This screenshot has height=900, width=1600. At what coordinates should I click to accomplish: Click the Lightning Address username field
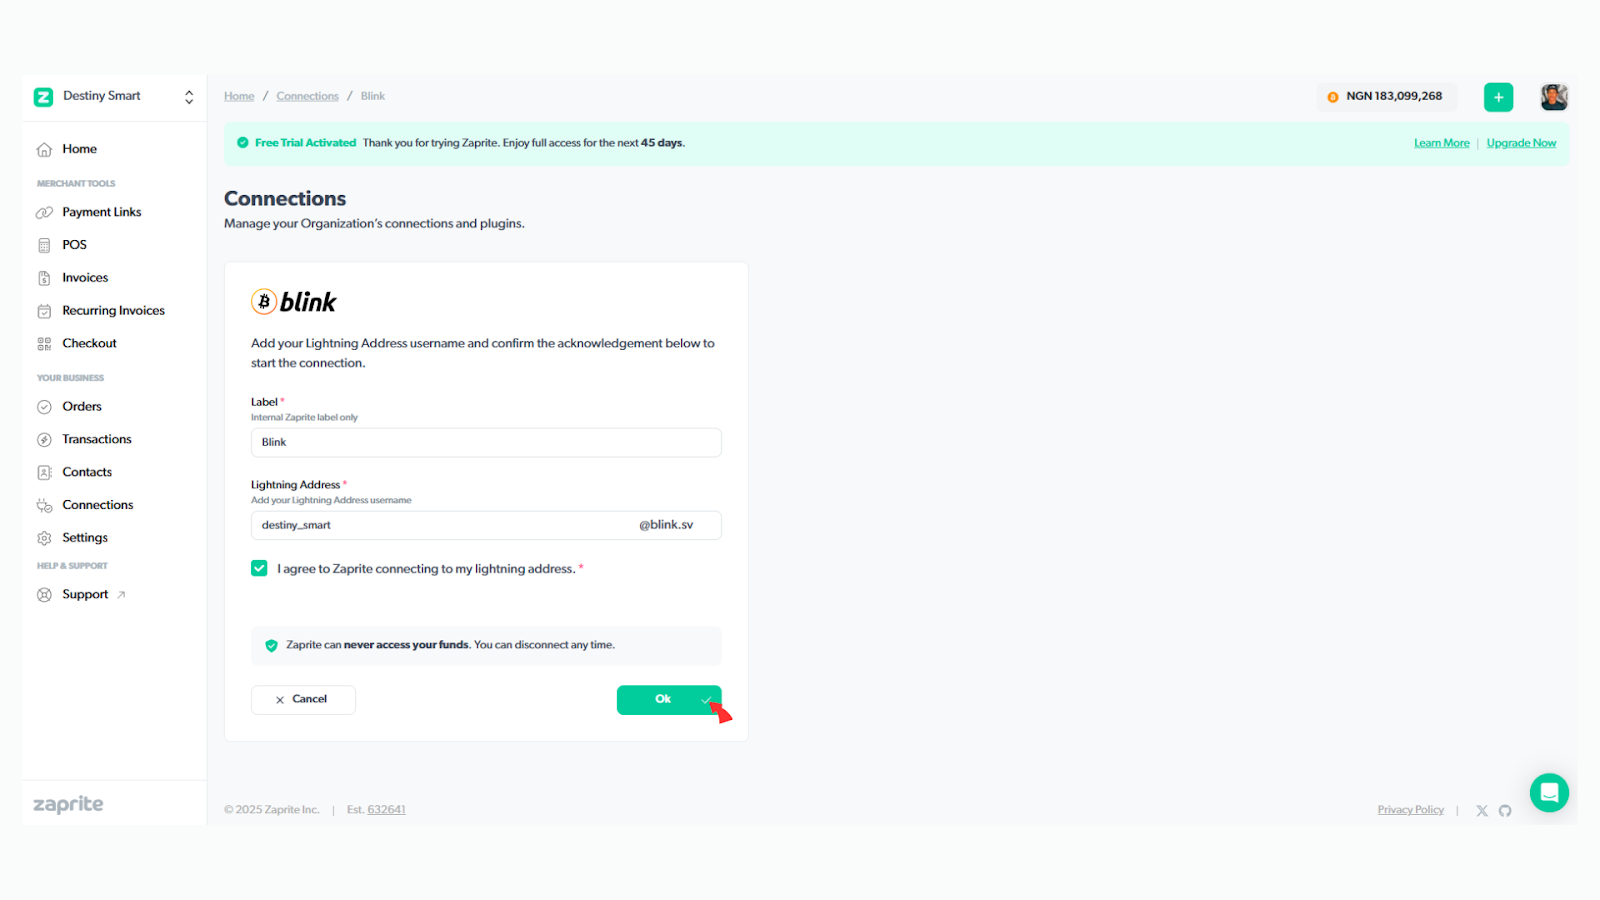click(486, 525)
